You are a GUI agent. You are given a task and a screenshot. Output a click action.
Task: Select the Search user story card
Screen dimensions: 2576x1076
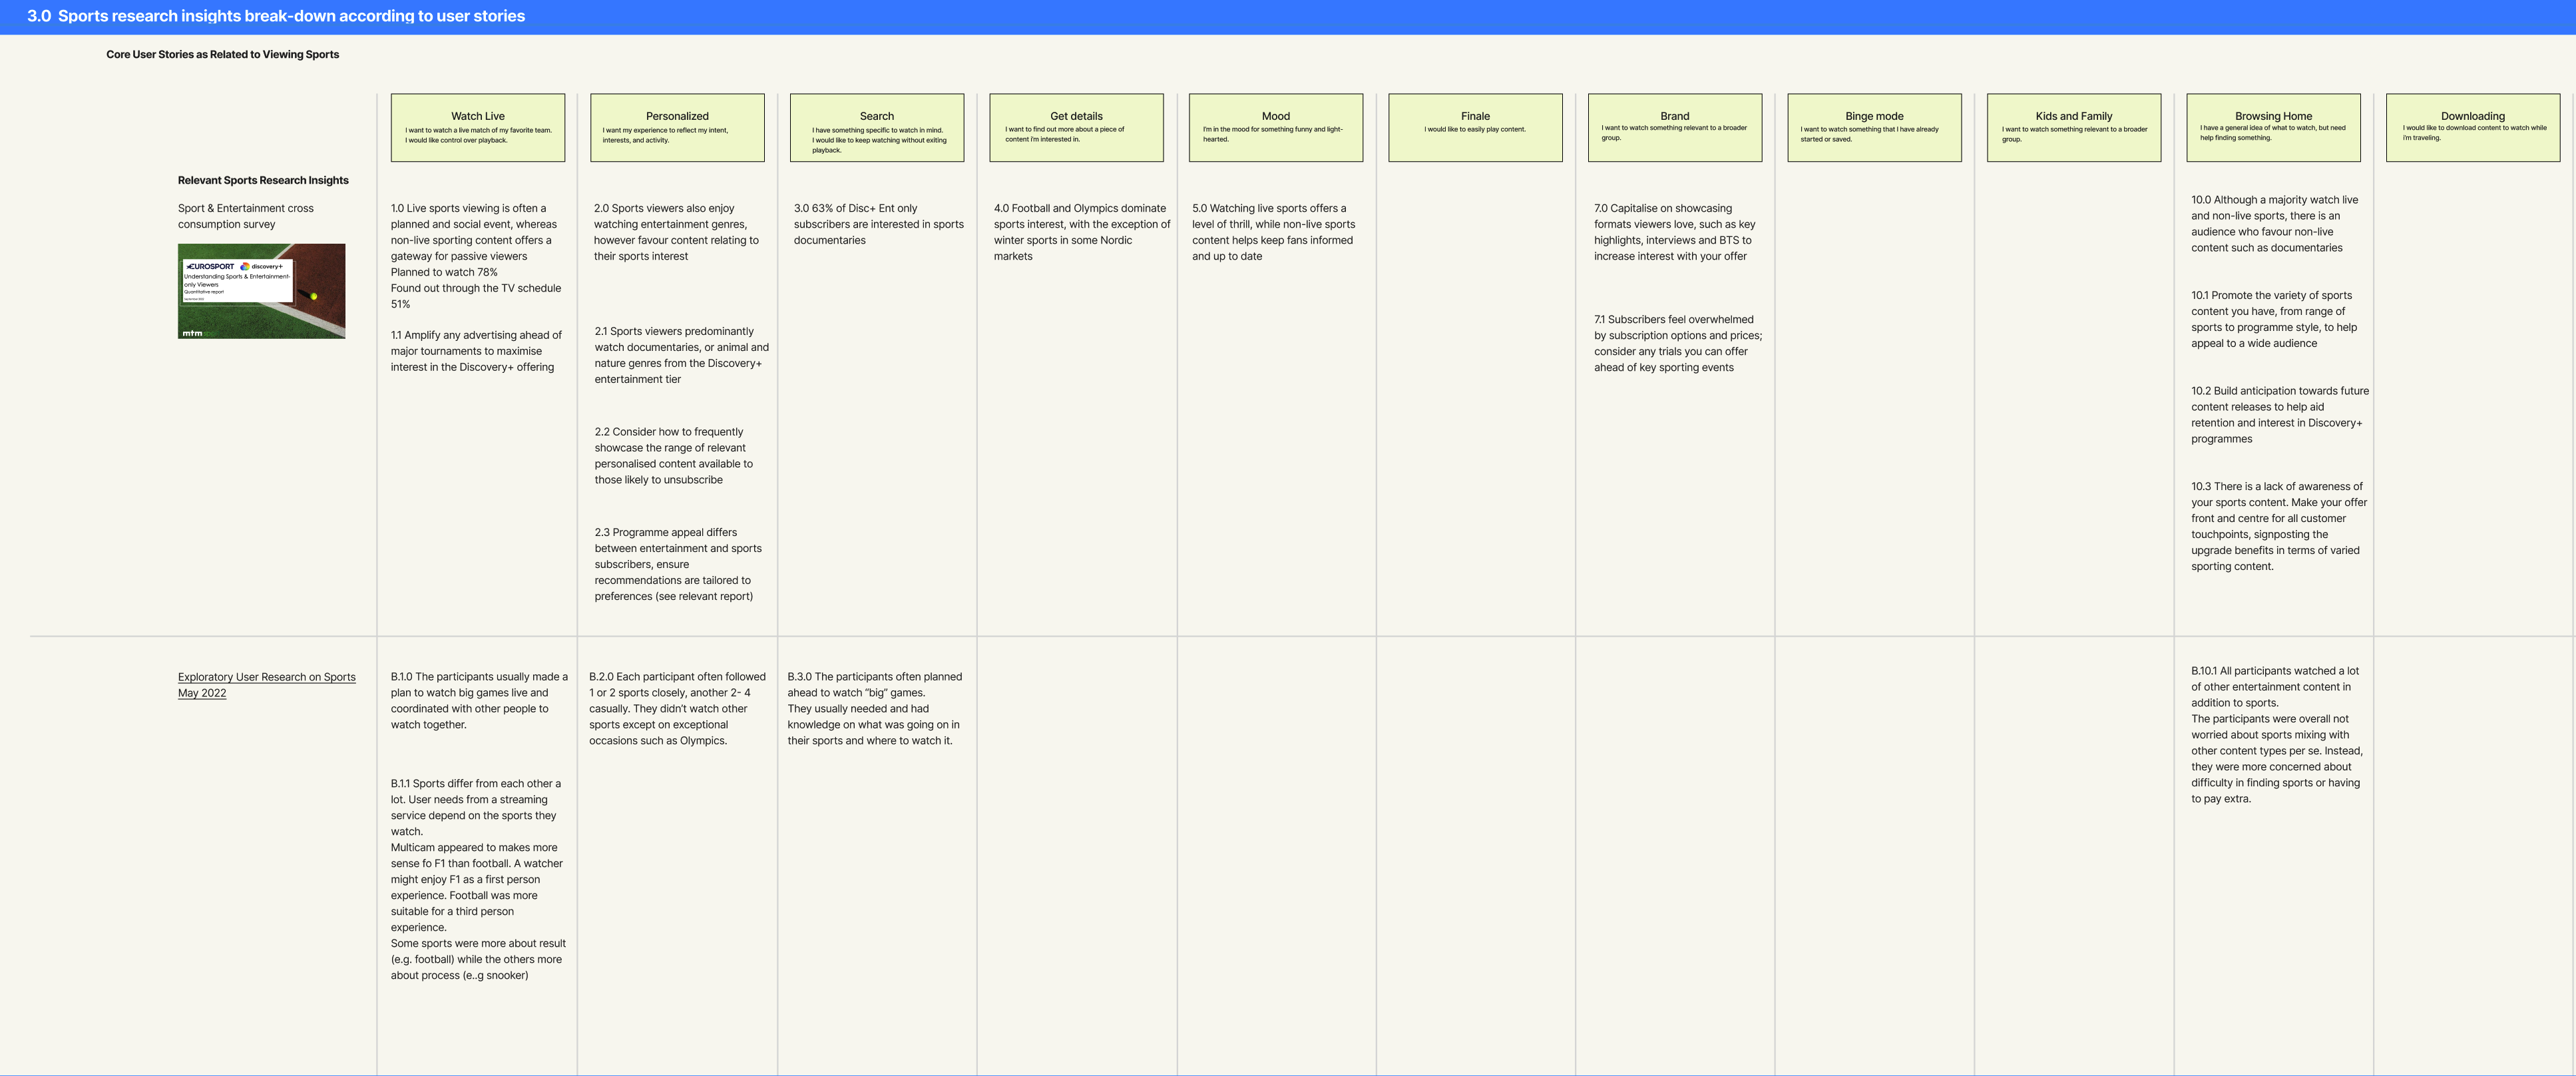(x=877, y=128)
